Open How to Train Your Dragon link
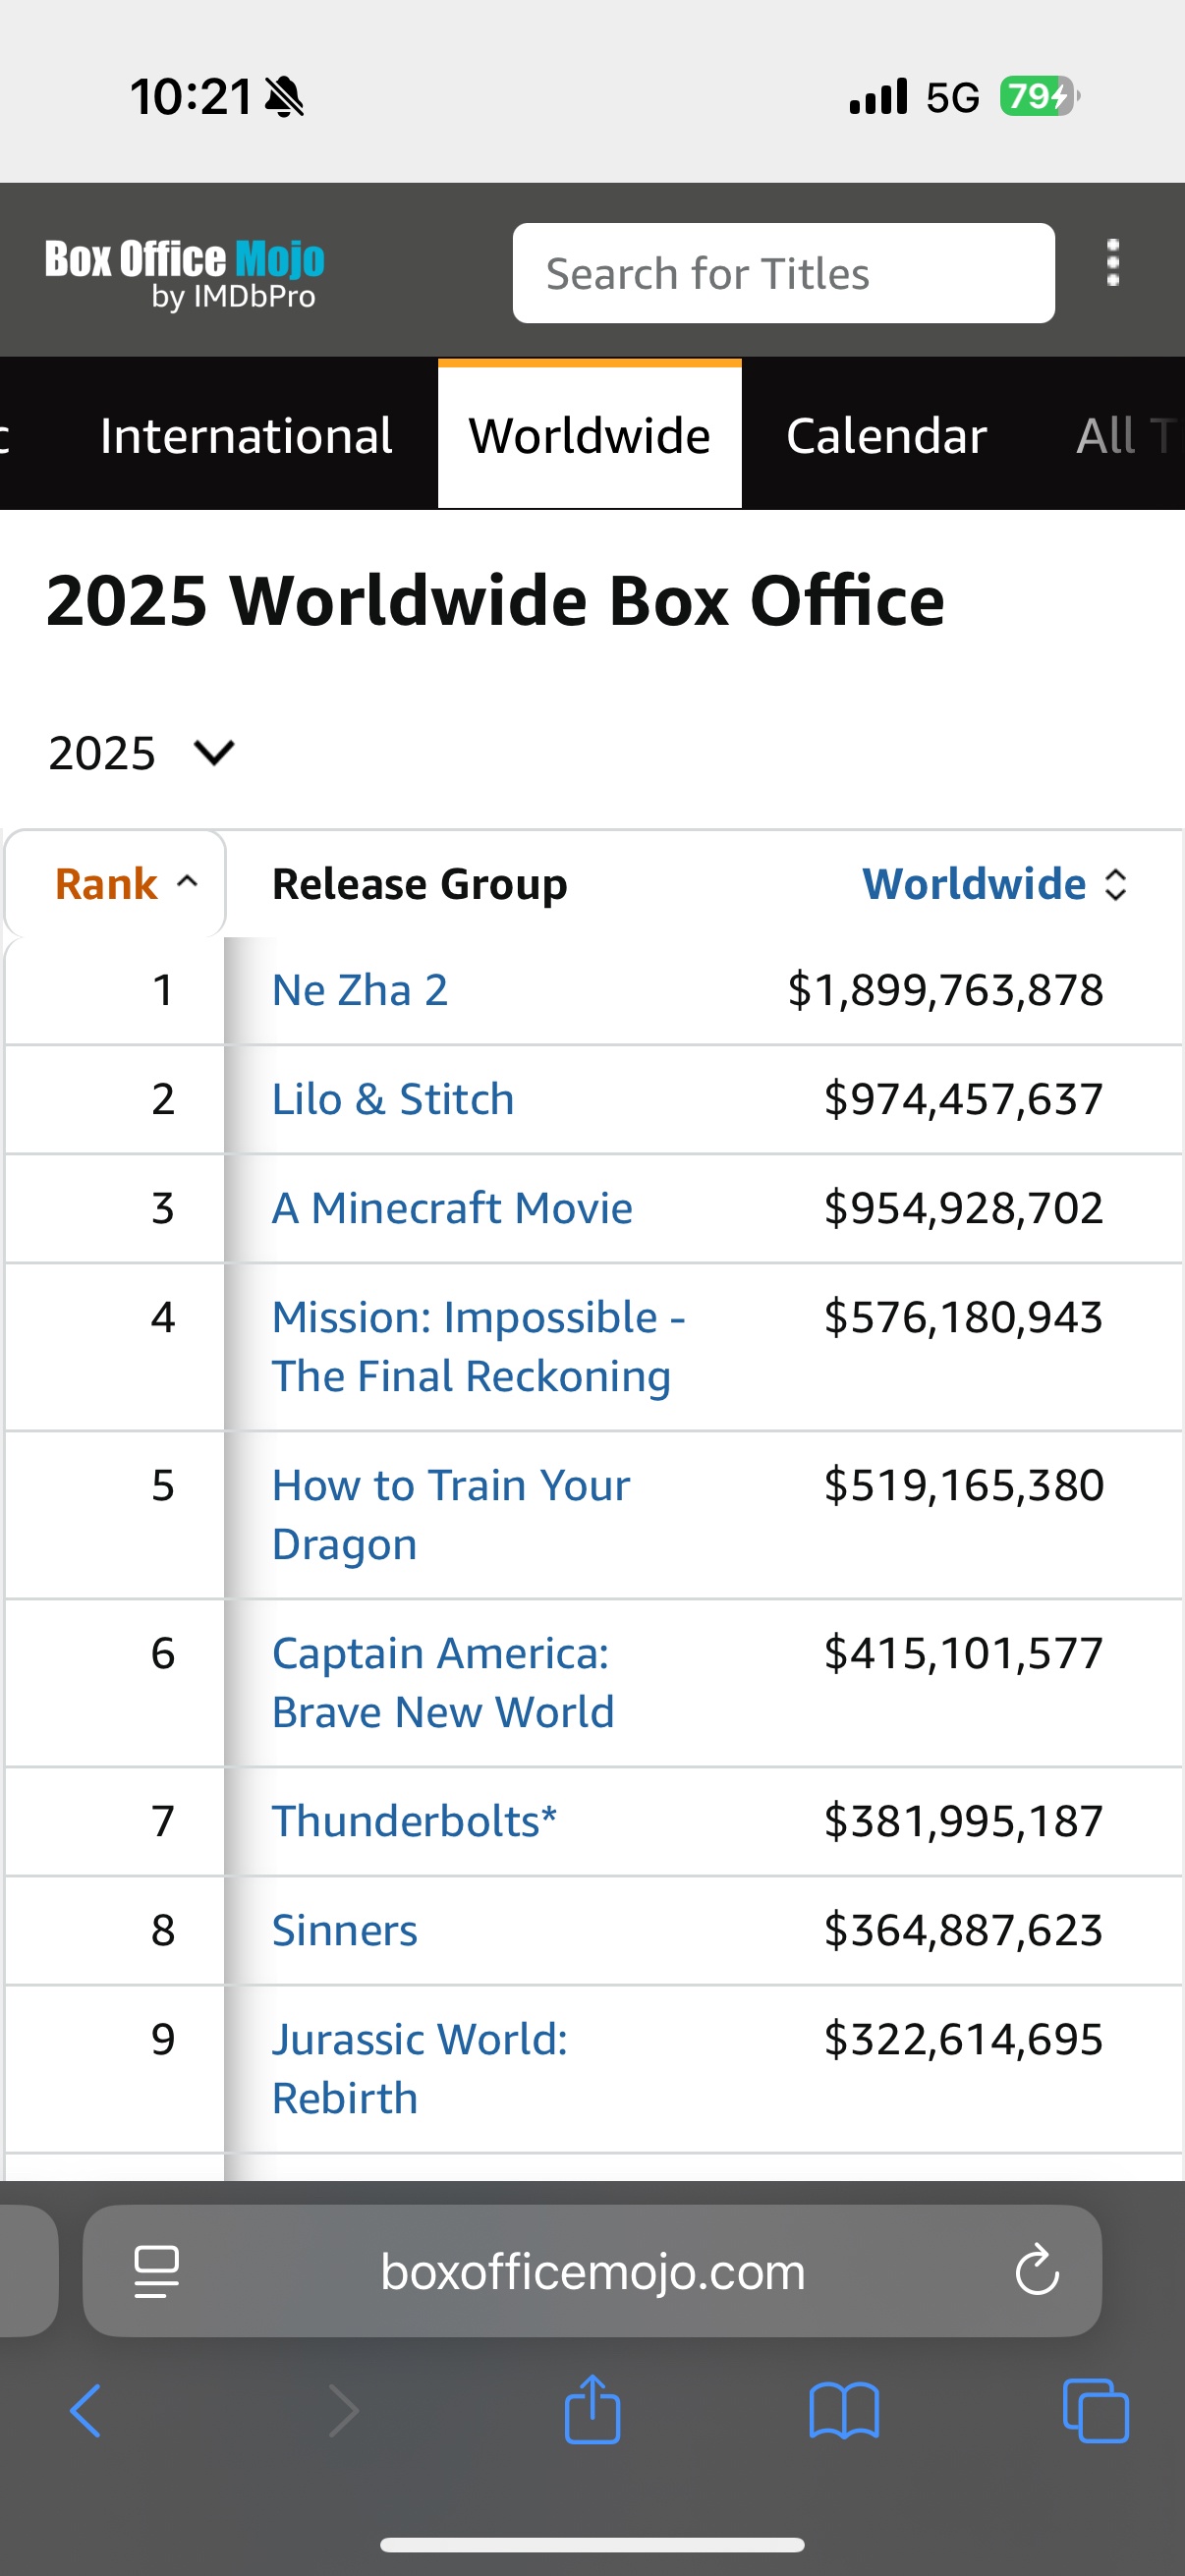Screen dimensions: 1185x2576 (x=451, y=1514)
